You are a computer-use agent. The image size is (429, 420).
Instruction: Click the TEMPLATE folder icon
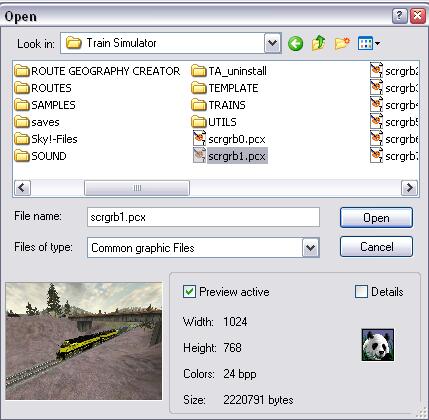pos(199,88)
